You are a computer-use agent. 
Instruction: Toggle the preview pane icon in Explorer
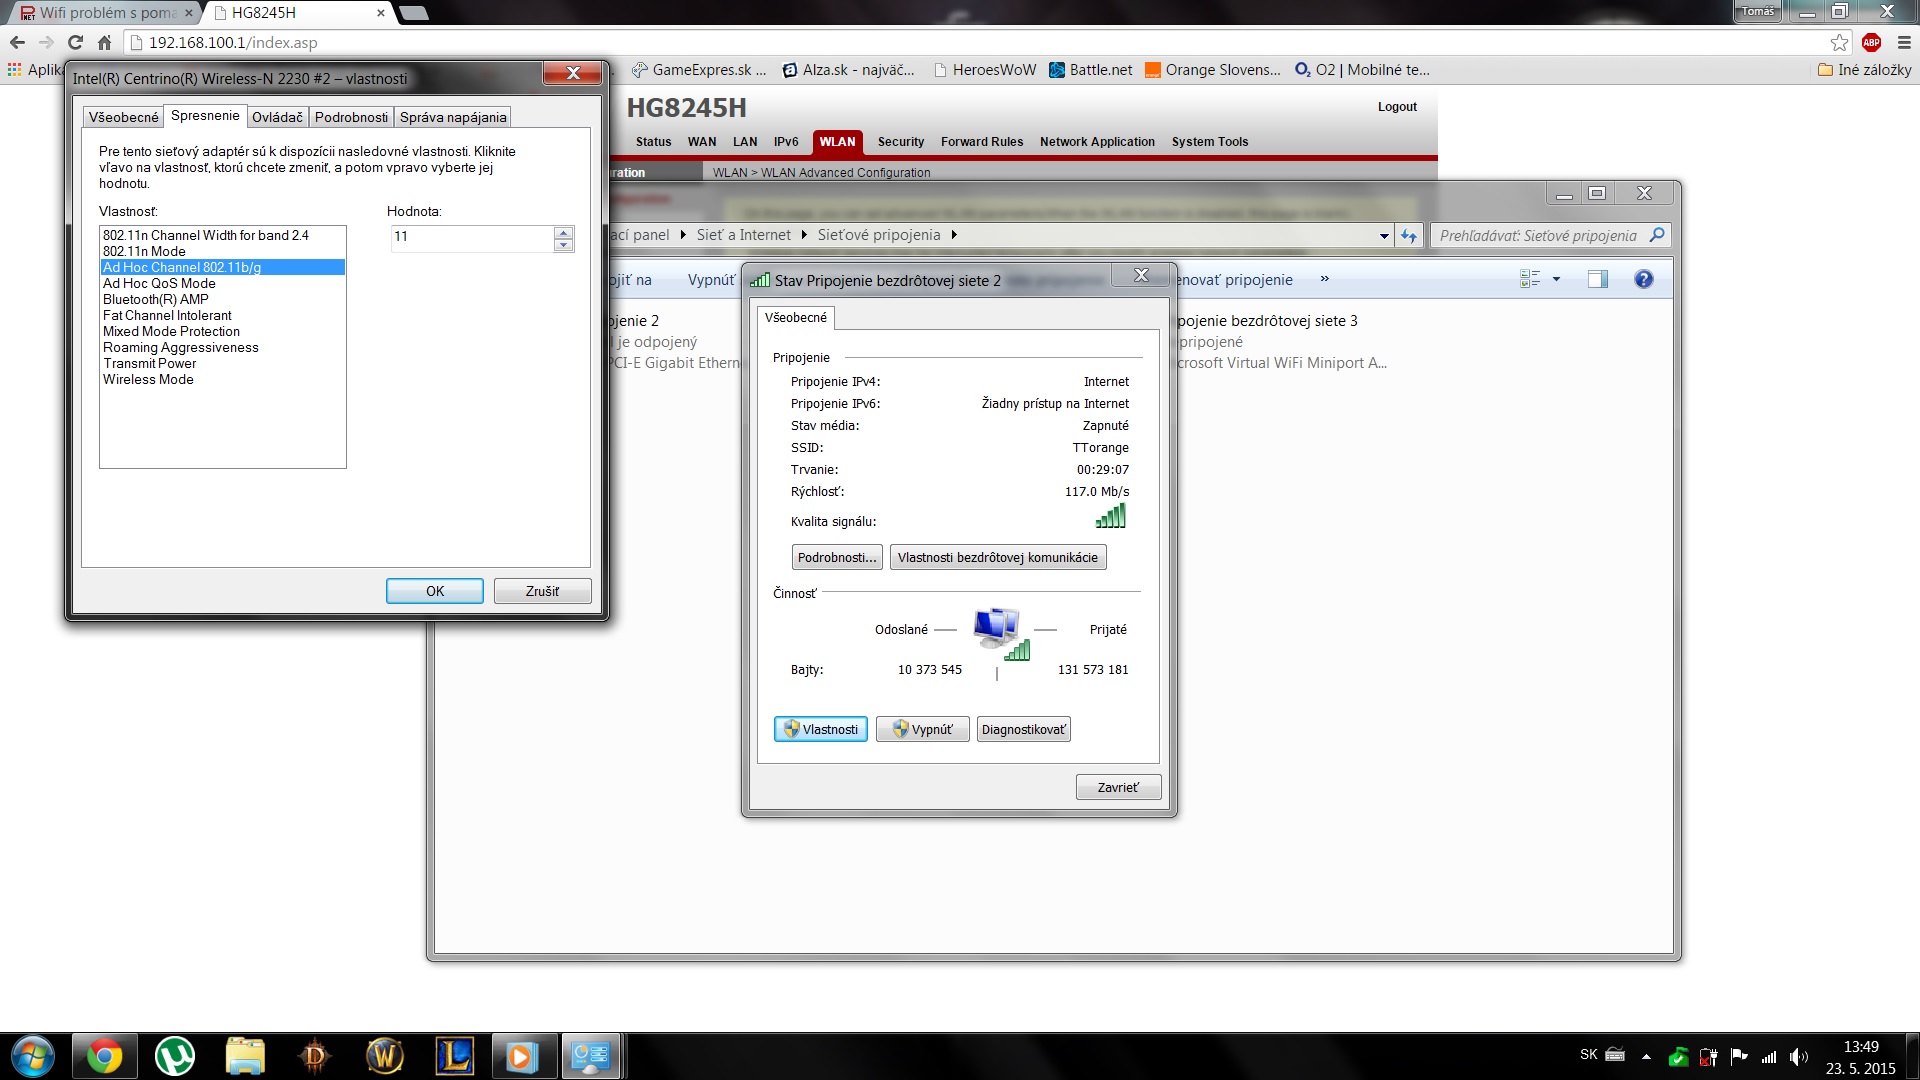tap(1597, 280)
